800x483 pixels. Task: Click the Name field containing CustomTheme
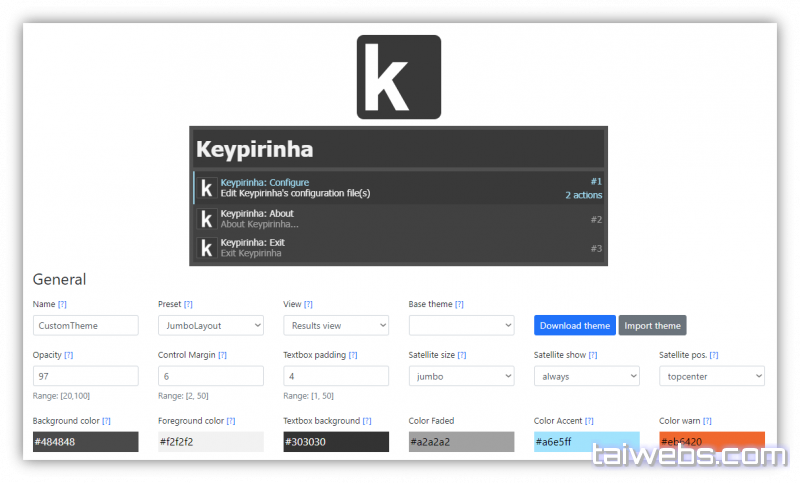(85, 325)
